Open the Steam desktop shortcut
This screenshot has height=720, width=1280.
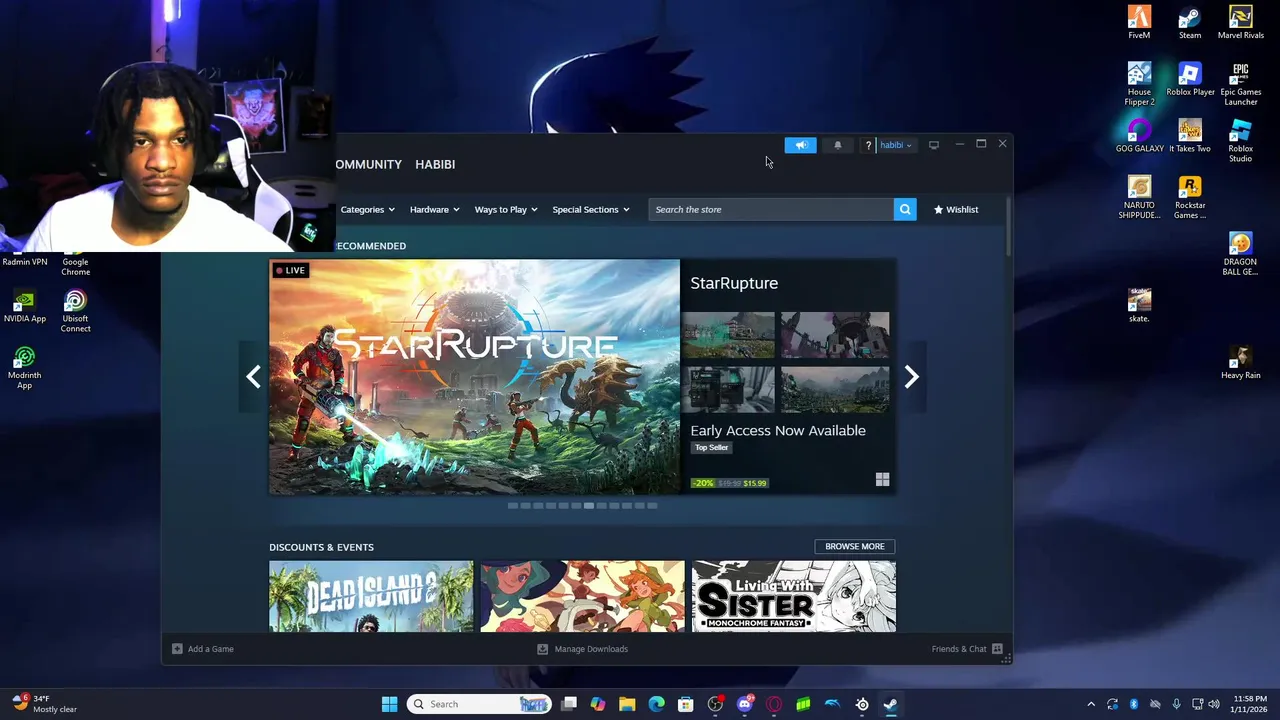pyautogui.click(x=1190, y=22)
